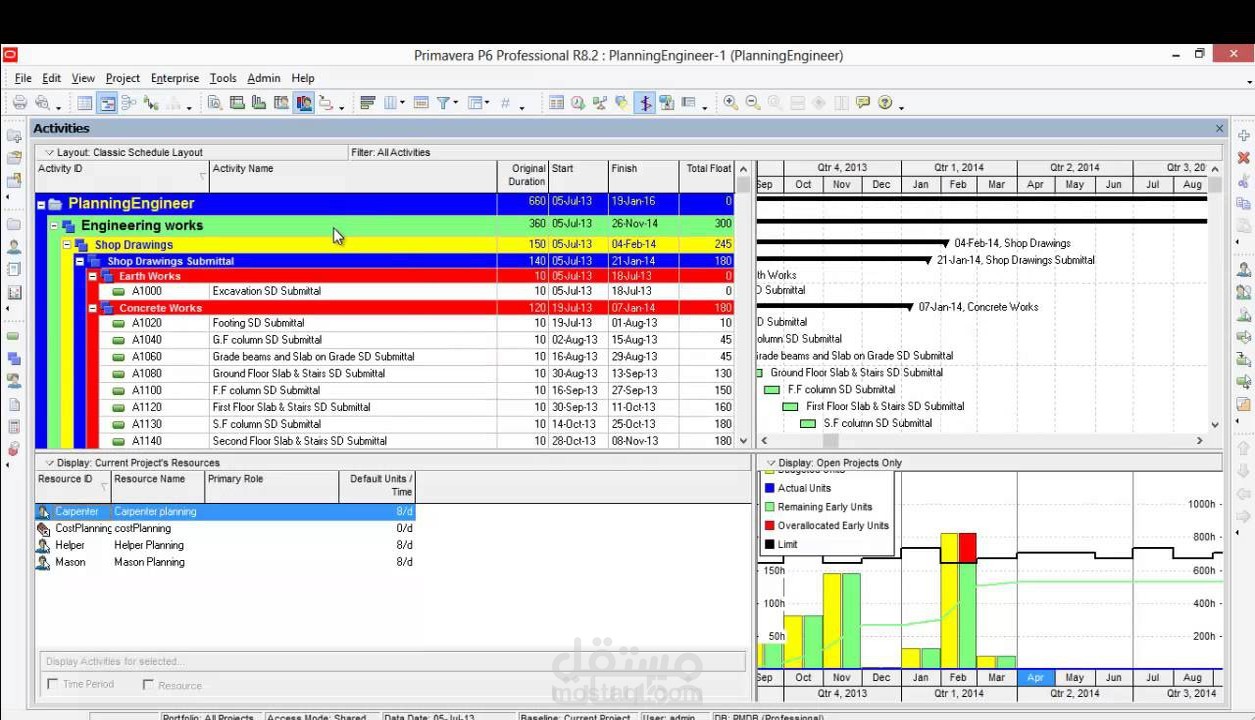1255x720 pixels.
Task: Click the blue Actual Units legend swatch
Action: (x=769, y=488)
